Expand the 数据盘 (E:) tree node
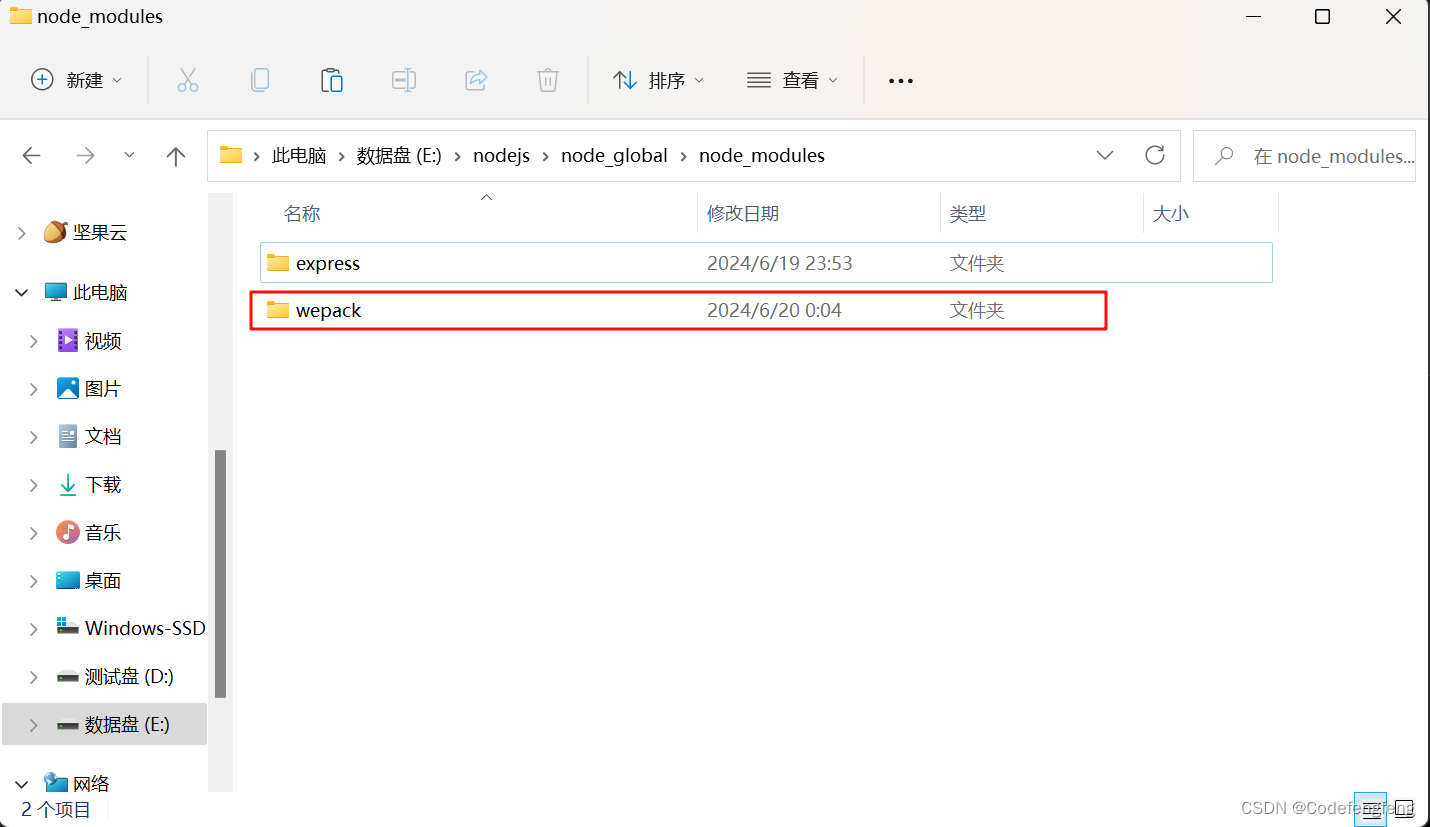 tap(34, 725)
